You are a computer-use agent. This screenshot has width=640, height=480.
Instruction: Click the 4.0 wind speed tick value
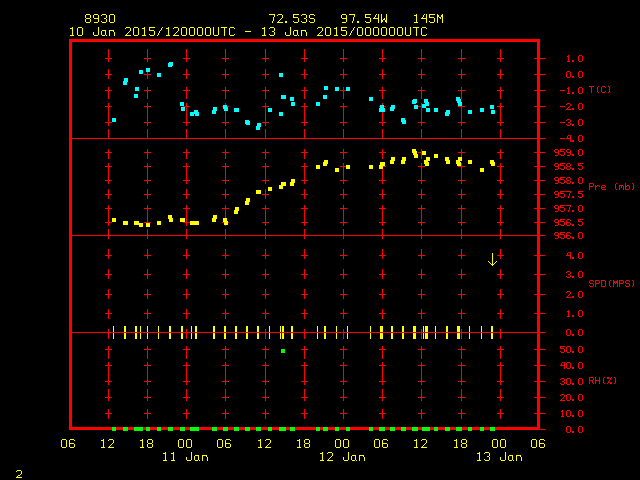574,256
